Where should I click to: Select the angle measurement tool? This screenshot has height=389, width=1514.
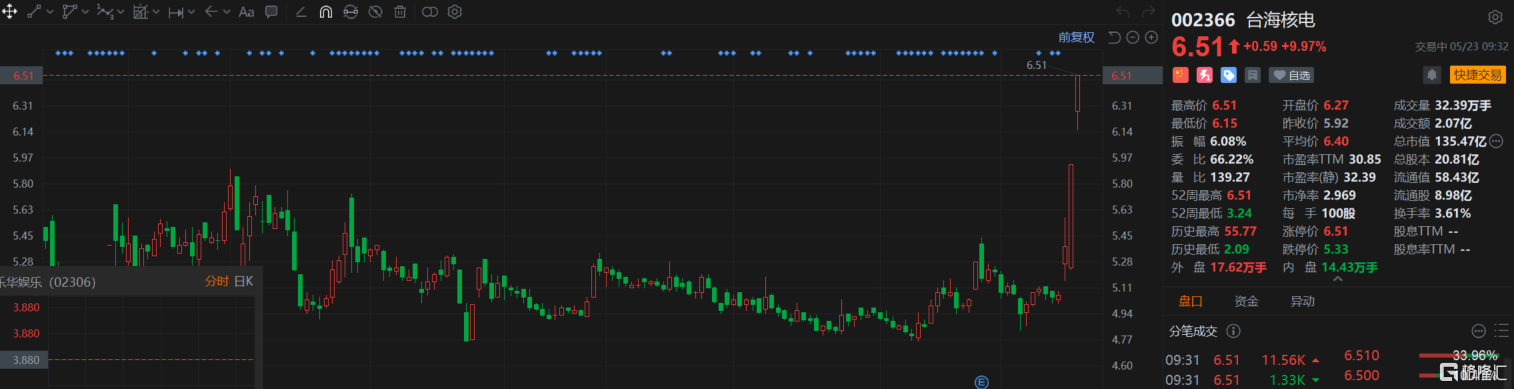coord(301,12)
